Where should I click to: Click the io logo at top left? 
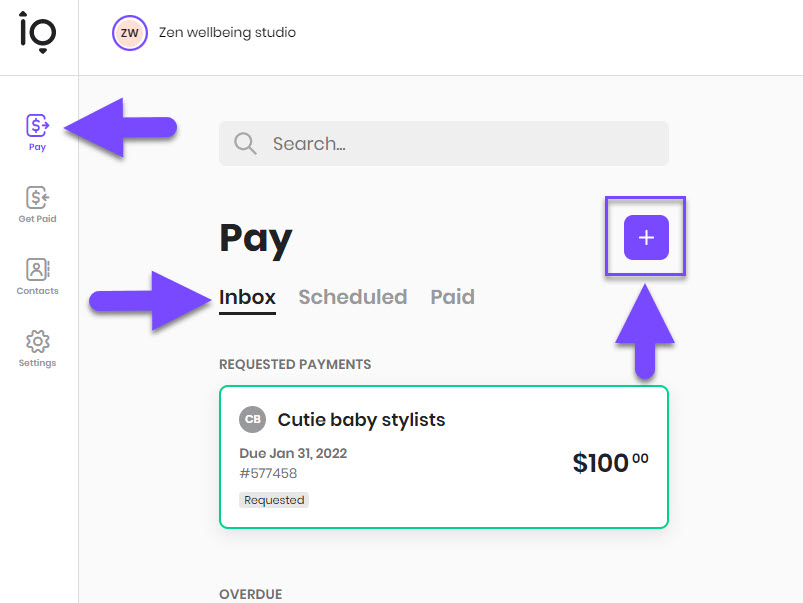pyautogui.click(x=37, y=30)
